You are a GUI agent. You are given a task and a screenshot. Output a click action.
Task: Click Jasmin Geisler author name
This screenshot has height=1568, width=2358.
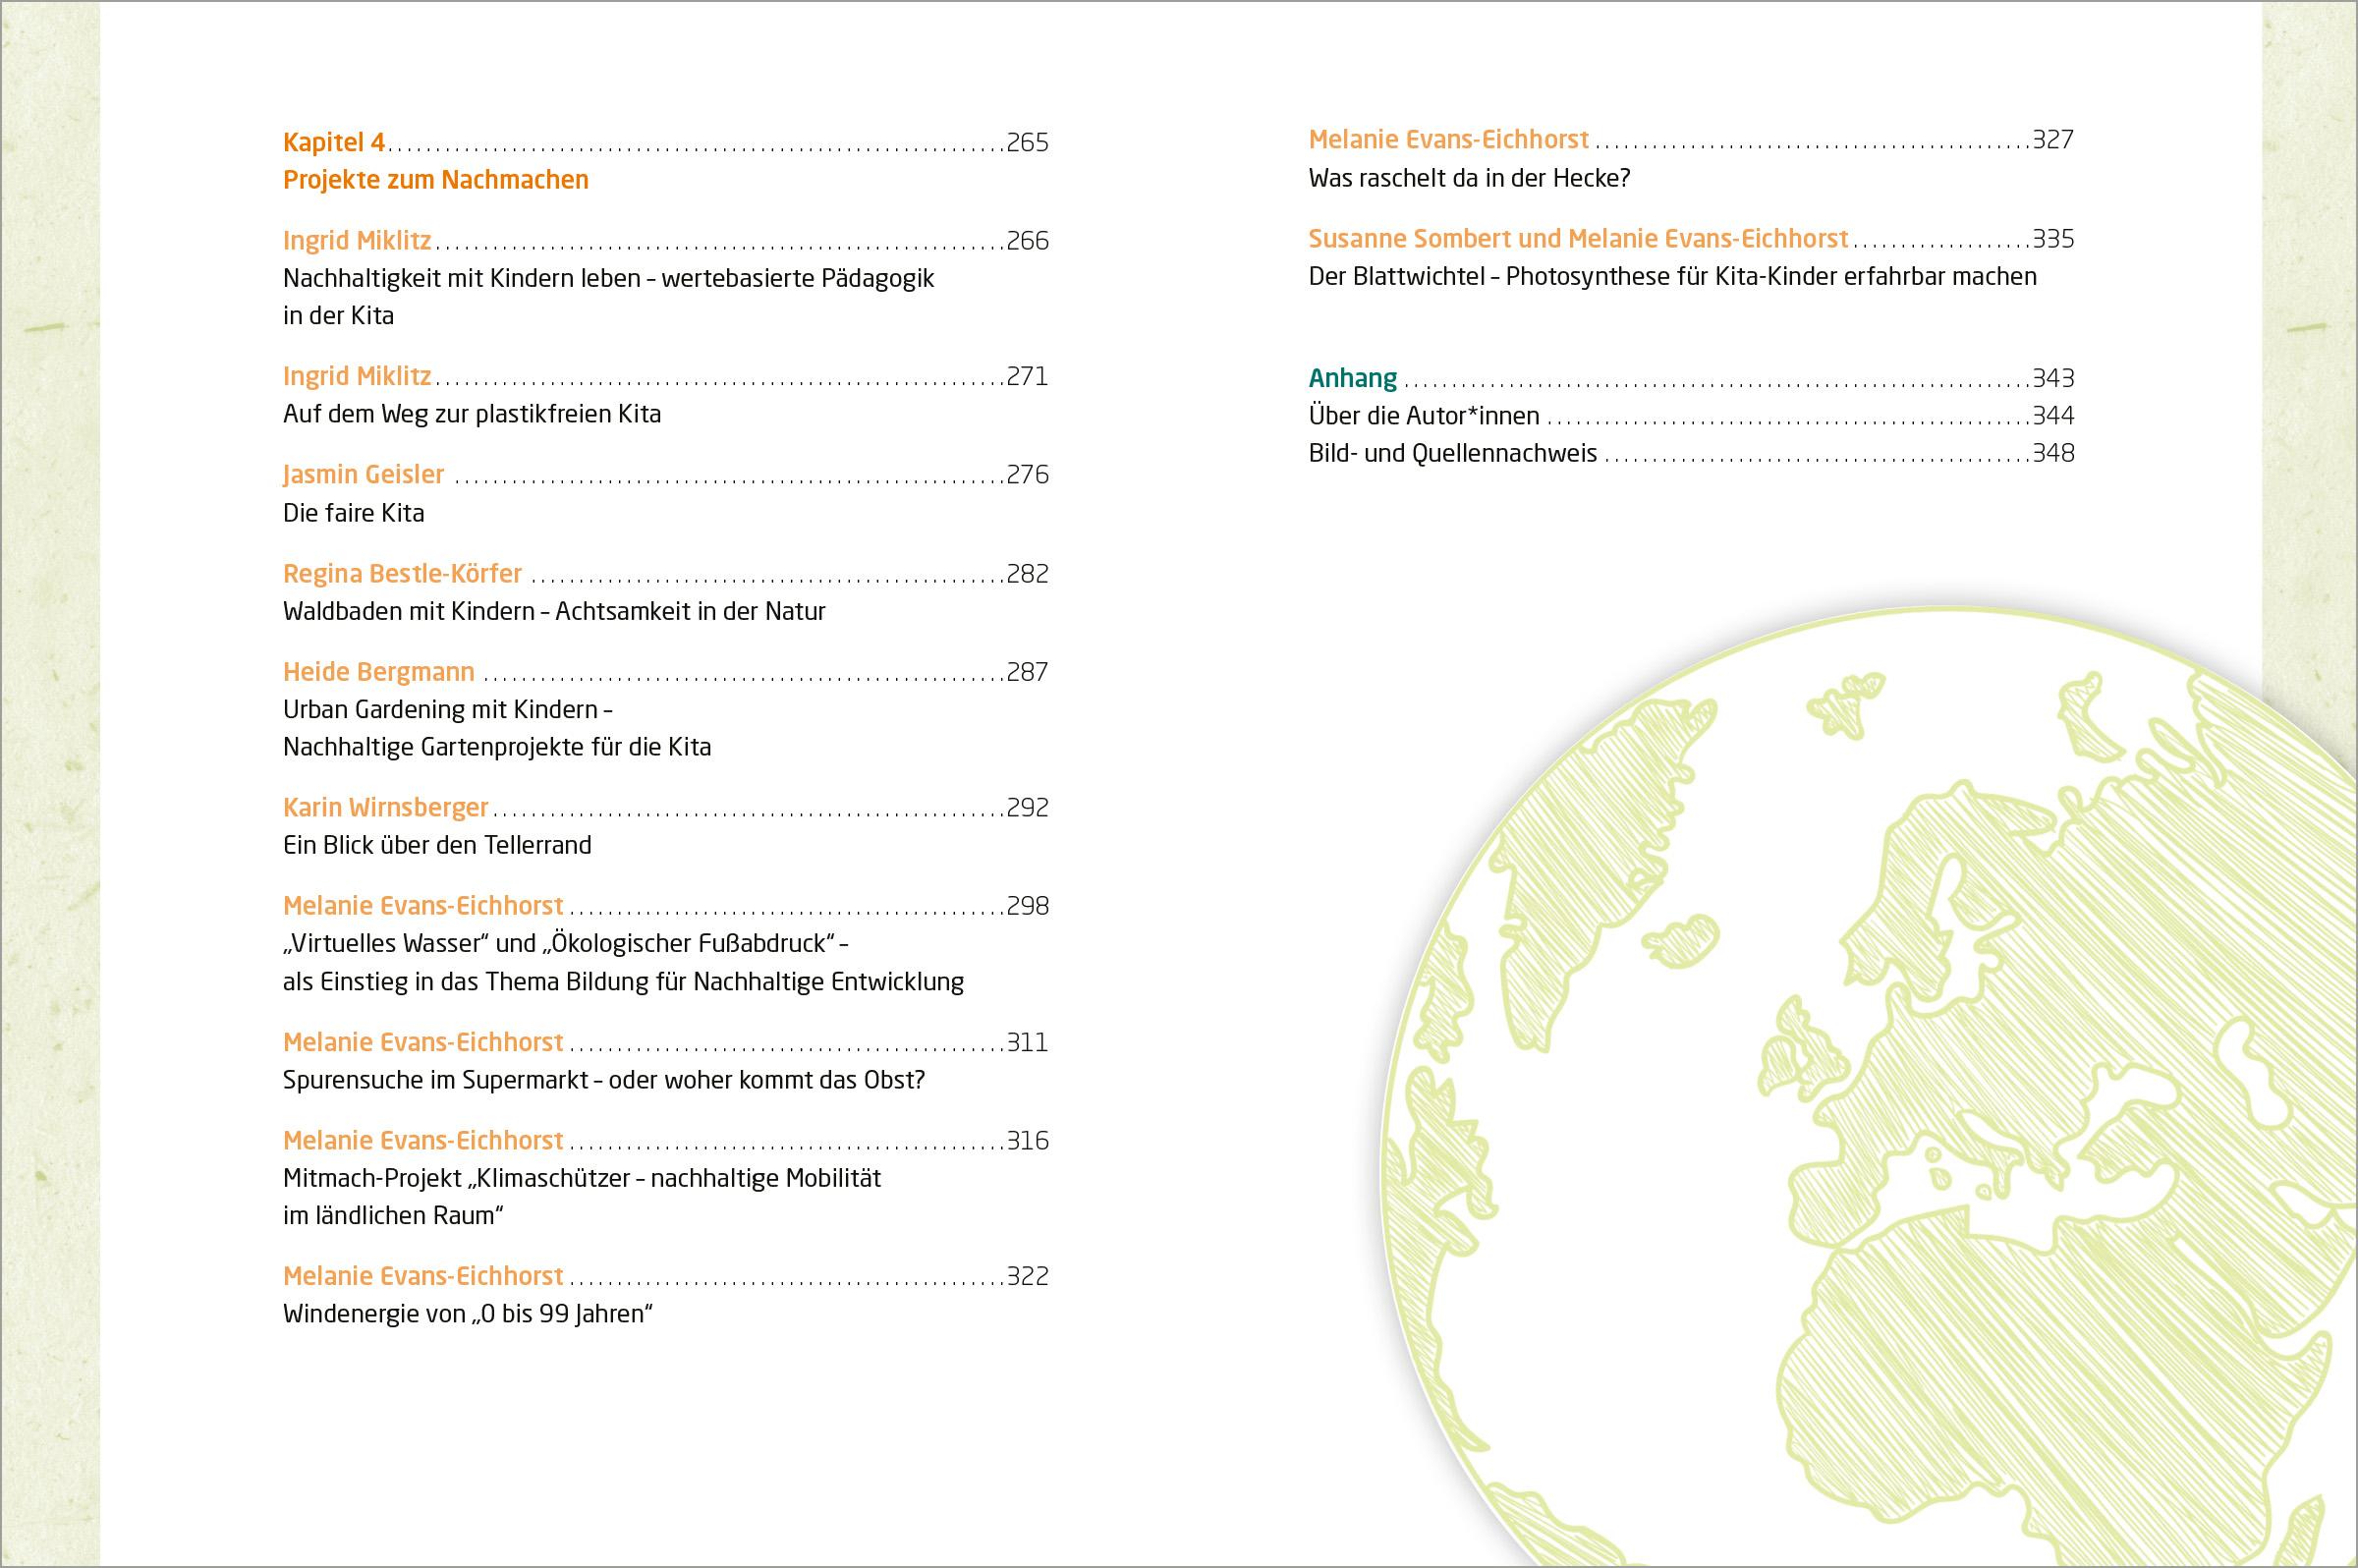tap(363, 474)
